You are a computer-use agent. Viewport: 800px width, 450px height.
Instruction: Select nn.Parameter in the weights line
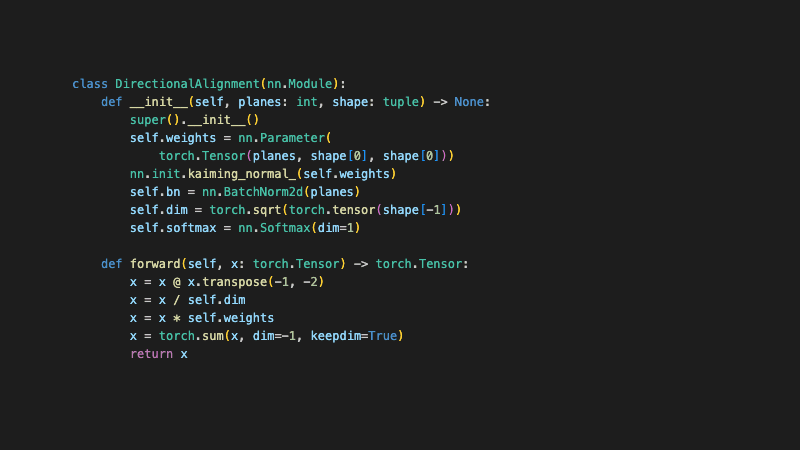[282, 138]
